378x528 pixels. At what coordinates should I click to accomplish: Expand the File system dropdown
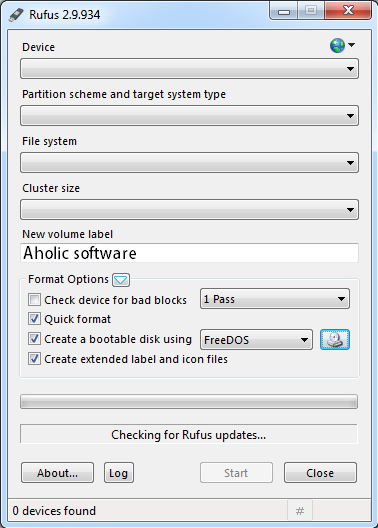(x=189, y=163)
